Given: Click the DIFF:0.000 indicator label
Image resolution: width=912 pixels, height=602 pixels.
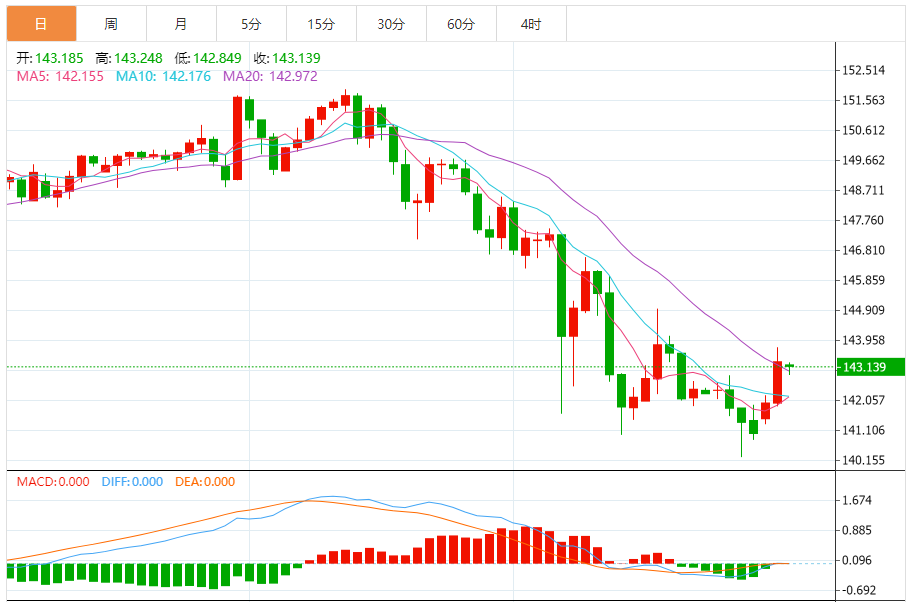Looking at the screenshot, I should pos(132,482).
